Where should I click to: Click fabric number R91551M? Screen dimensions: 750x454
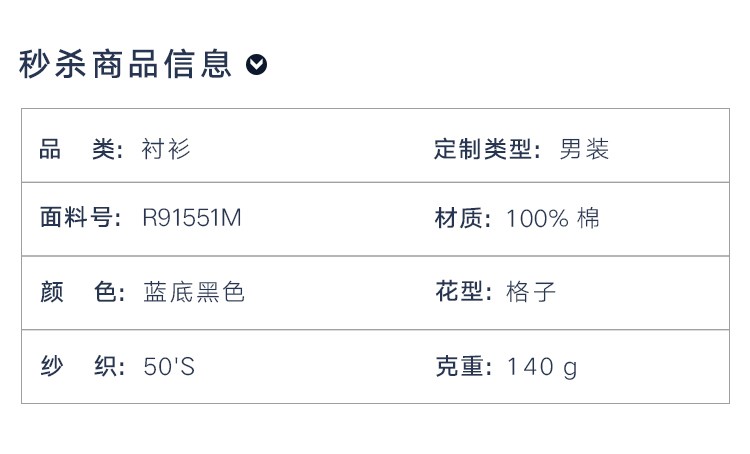point(192,218)
